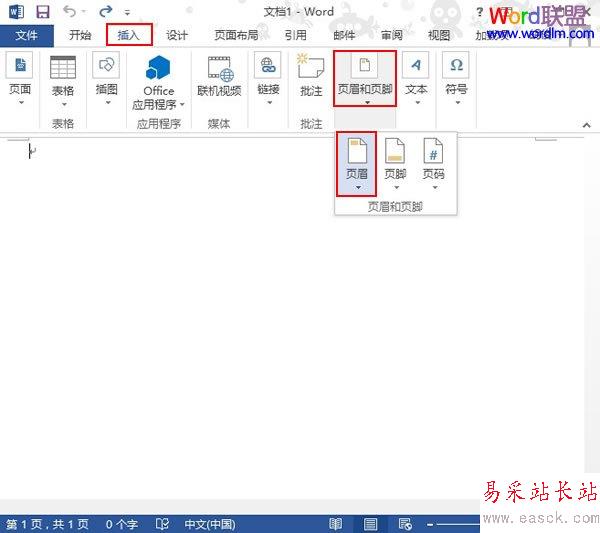Click the zoom slider track

point(458,525)
